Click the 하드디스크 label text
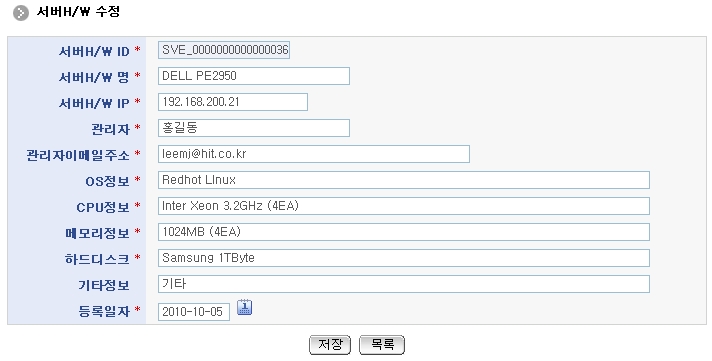The height and width of the screenshot is (361, 712). click(97, 259)
